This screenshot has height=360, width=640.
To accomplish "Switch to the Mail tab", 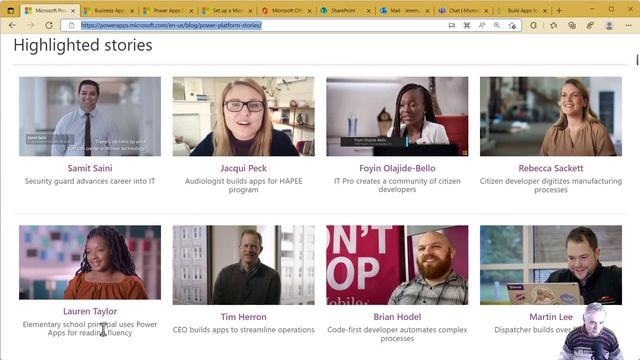I will pyautogui.click(x=404, y=11).
